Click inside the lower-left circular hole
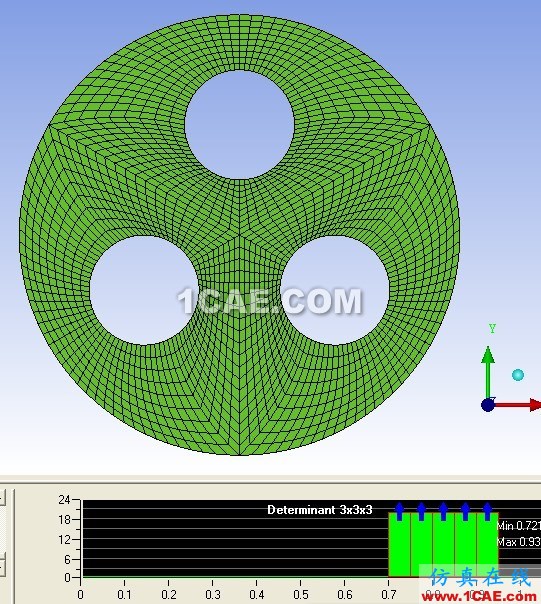This screenshot has width=541, height=604. coord(144,290)
